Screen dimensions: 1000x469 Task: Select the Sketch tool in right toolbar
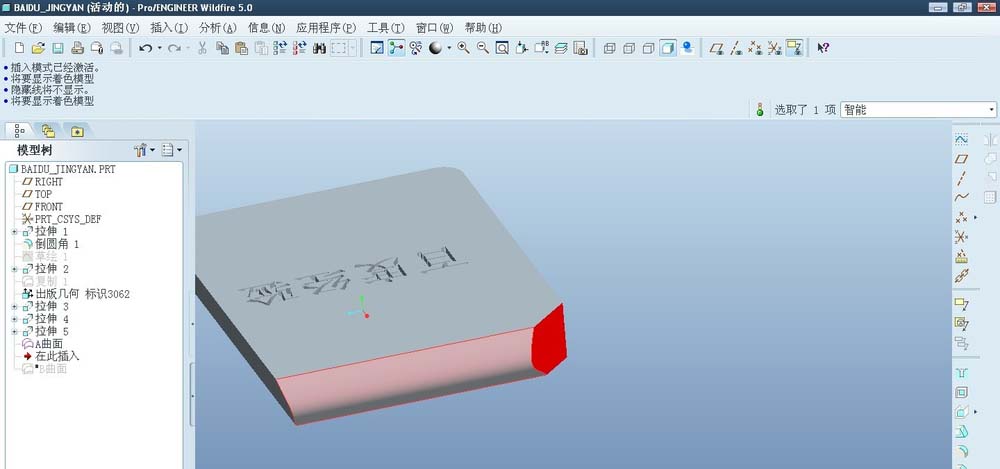click(x=961, y=139)
